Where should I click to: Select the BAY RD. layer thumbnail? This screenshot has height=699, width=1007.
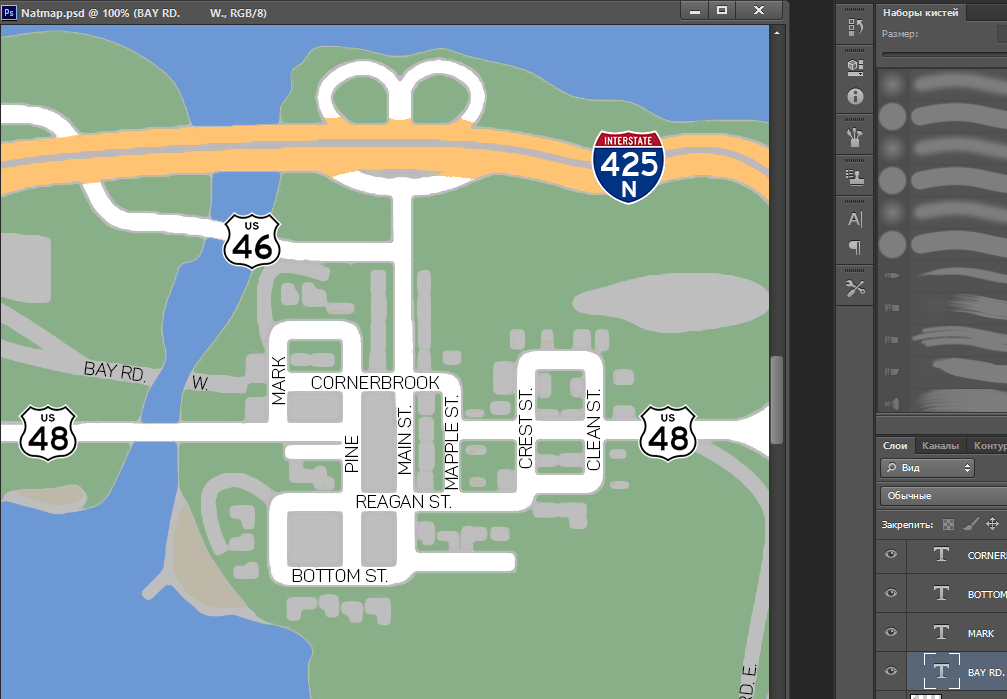coord(941,671)
